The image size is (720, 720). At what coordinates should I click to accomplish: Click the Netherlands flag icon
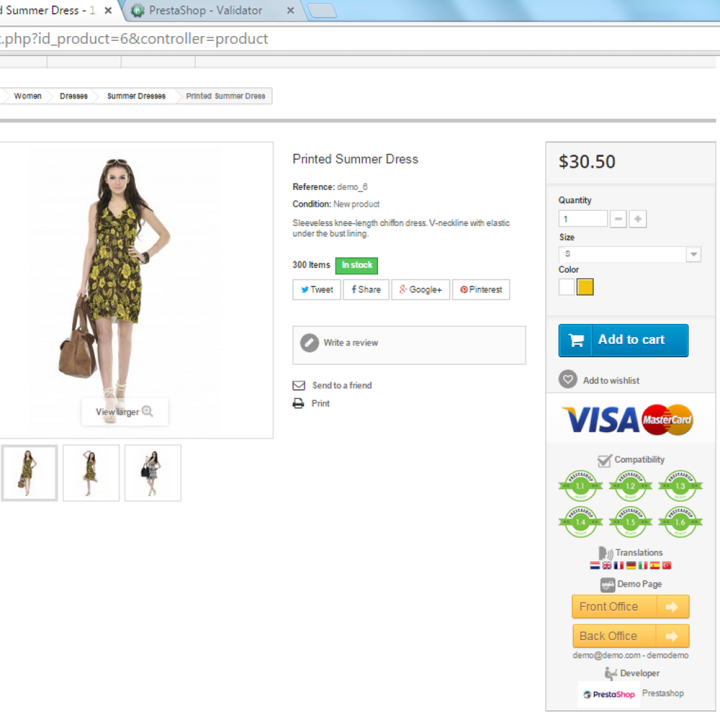pyautogui.click(x=595, y=566)
